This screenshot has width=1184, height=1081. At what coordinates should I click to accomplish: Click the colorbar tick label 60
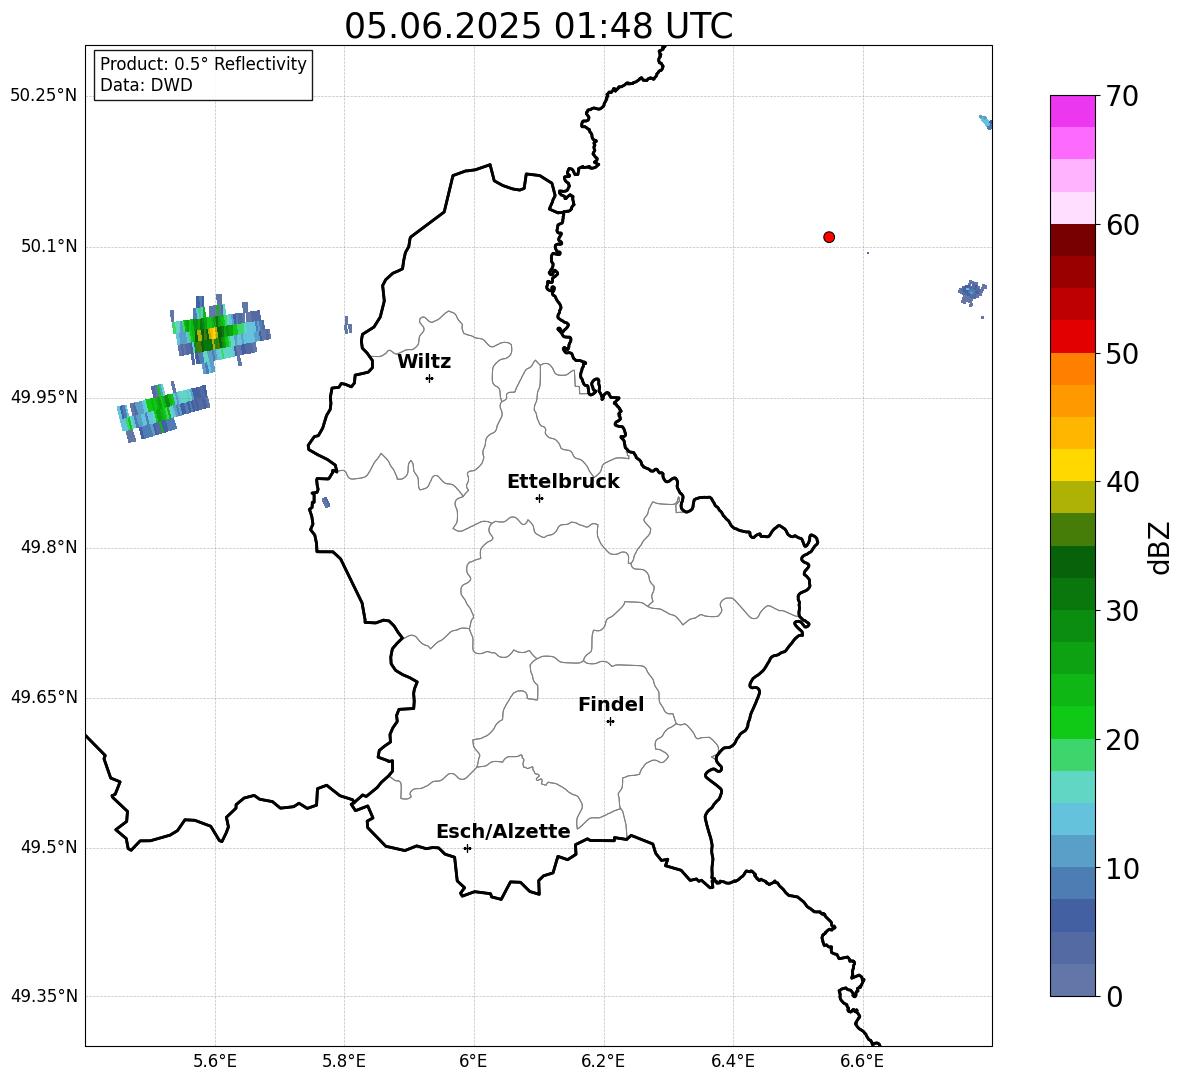pyautogui.click(x=1122, y=225)
